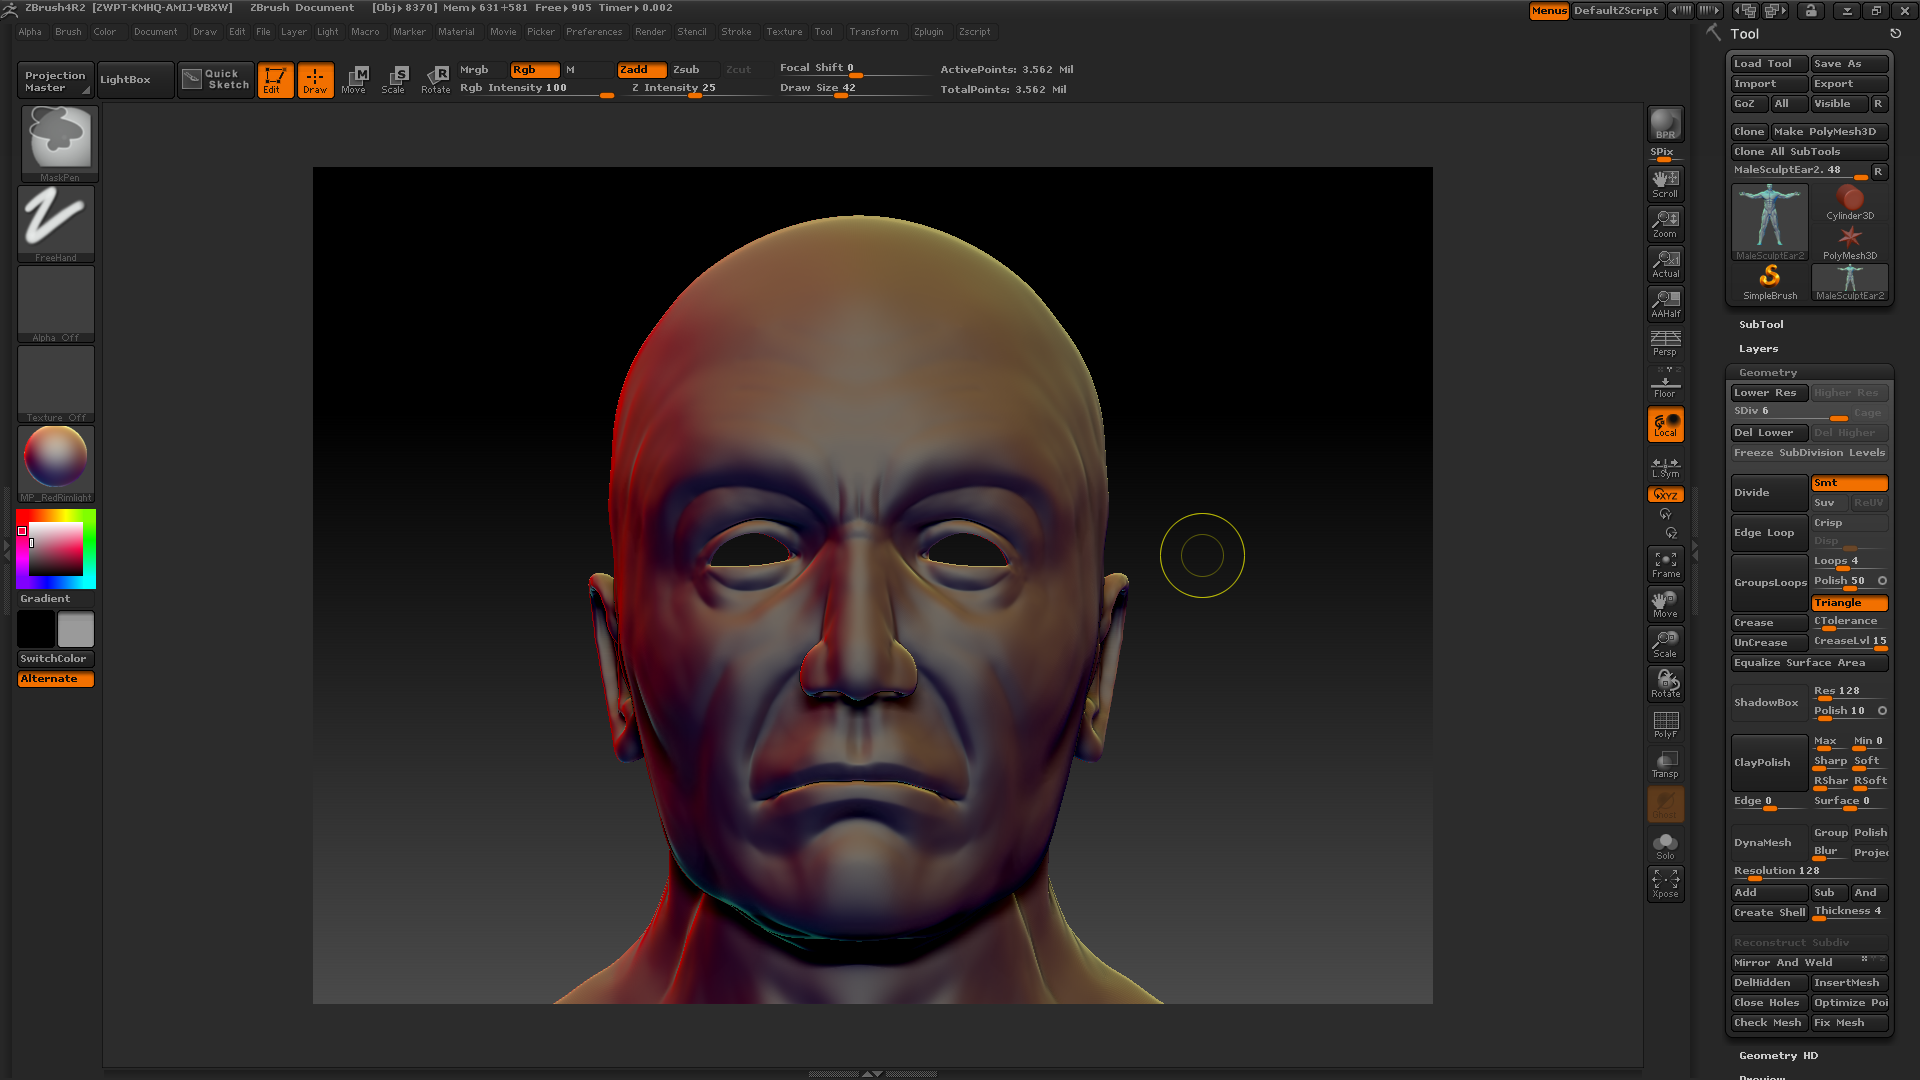This screenshot has width=1920, height=1080.
Task: Open the Alpha Off selector
Action: point(56,304)
